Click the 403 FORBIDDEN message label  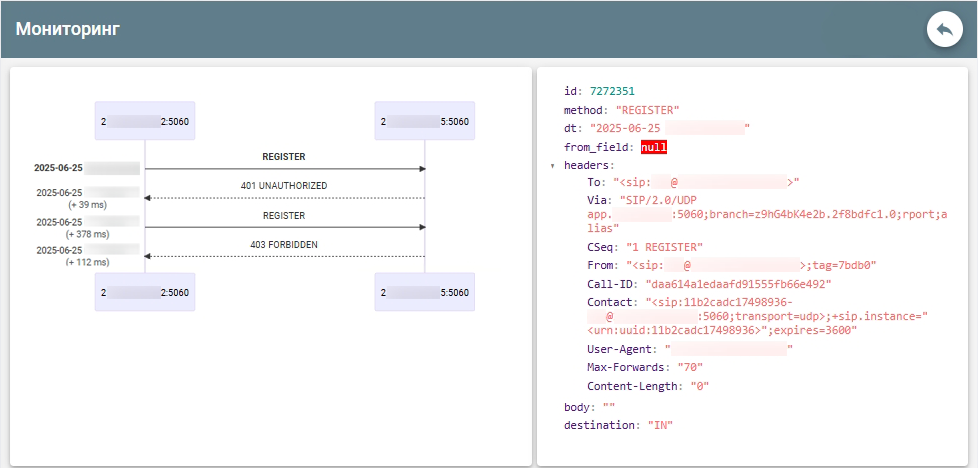point(284,244)
